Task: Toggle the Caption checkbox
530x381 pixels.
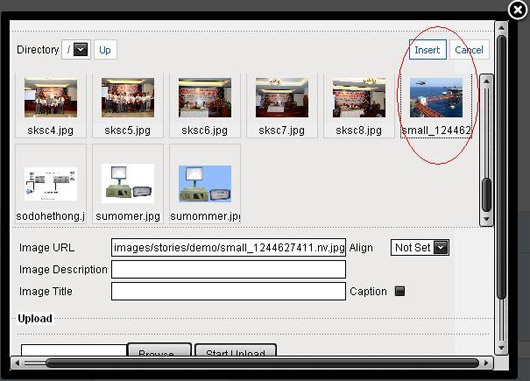Action: [x=400, y=291]
